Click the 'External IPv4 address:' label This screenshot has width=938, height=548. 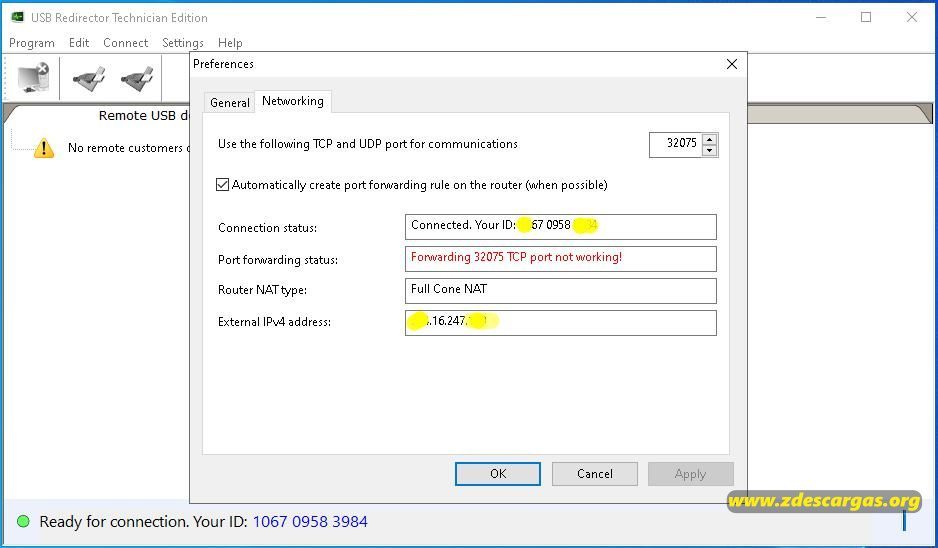275,322
